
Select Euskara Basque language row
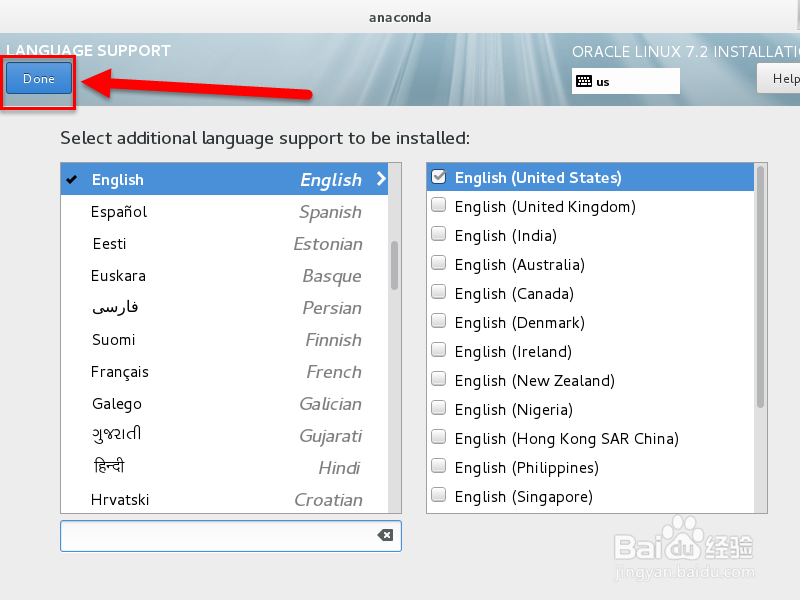224,276
